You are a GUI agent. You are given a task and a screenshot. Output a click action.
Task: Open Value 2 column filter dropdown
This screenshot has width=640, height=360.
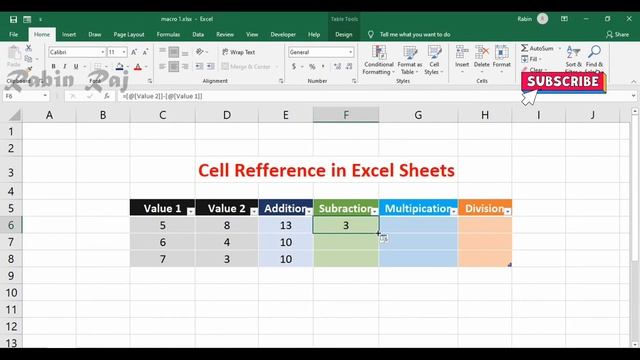(x=254, y=211)
